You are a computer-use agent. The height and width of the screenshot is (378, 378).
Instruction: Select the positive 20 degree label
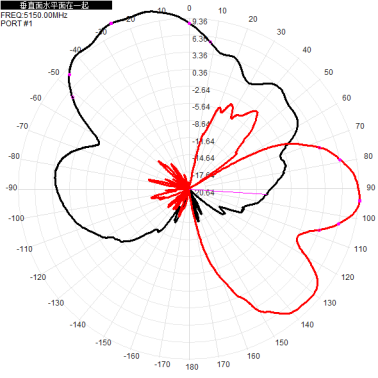pos(253,19)
